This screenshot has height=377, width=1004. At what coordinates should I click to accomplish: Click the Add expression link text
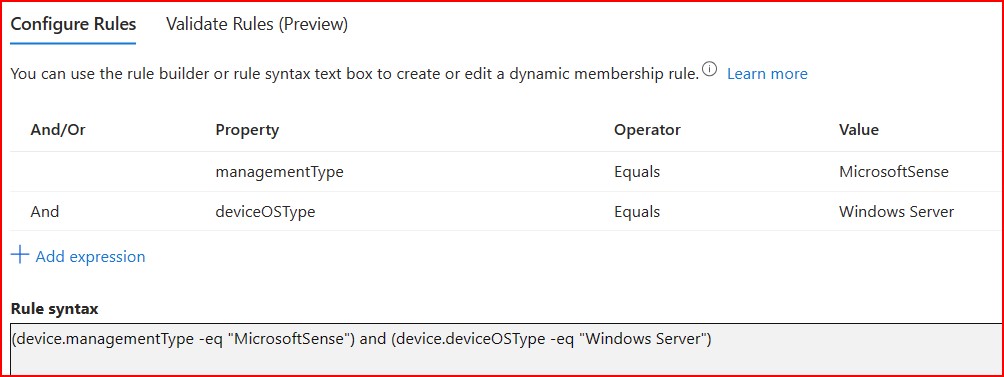pos(90,257)
